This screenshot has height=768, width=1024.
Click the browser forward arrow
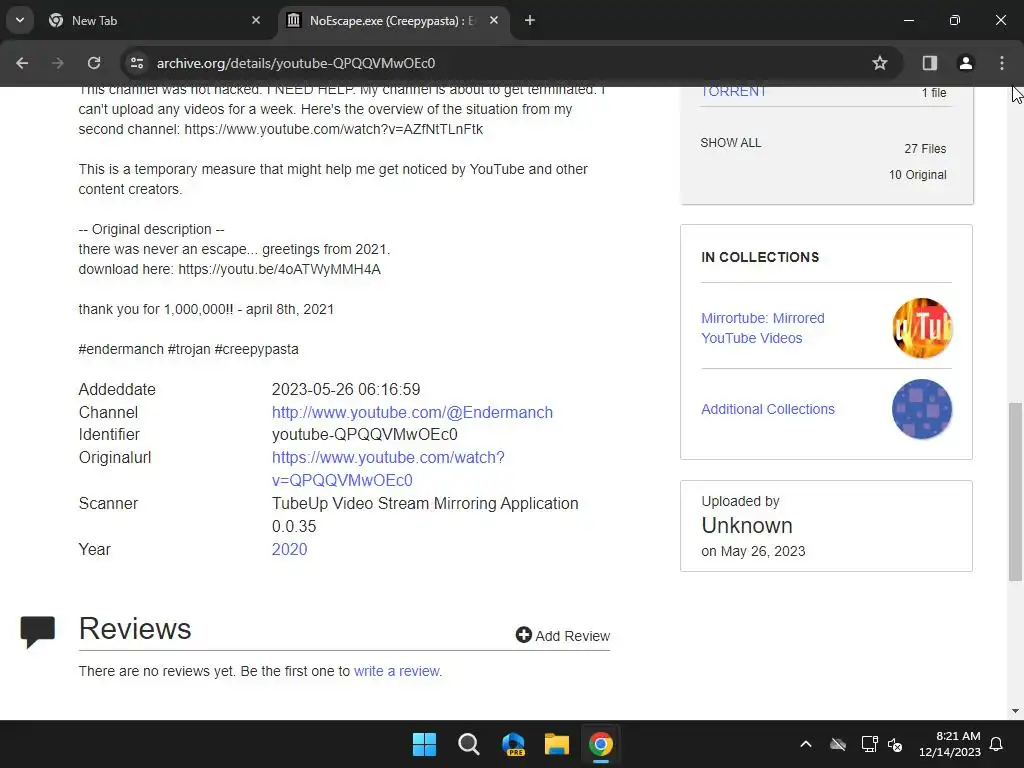click(57, 63)
